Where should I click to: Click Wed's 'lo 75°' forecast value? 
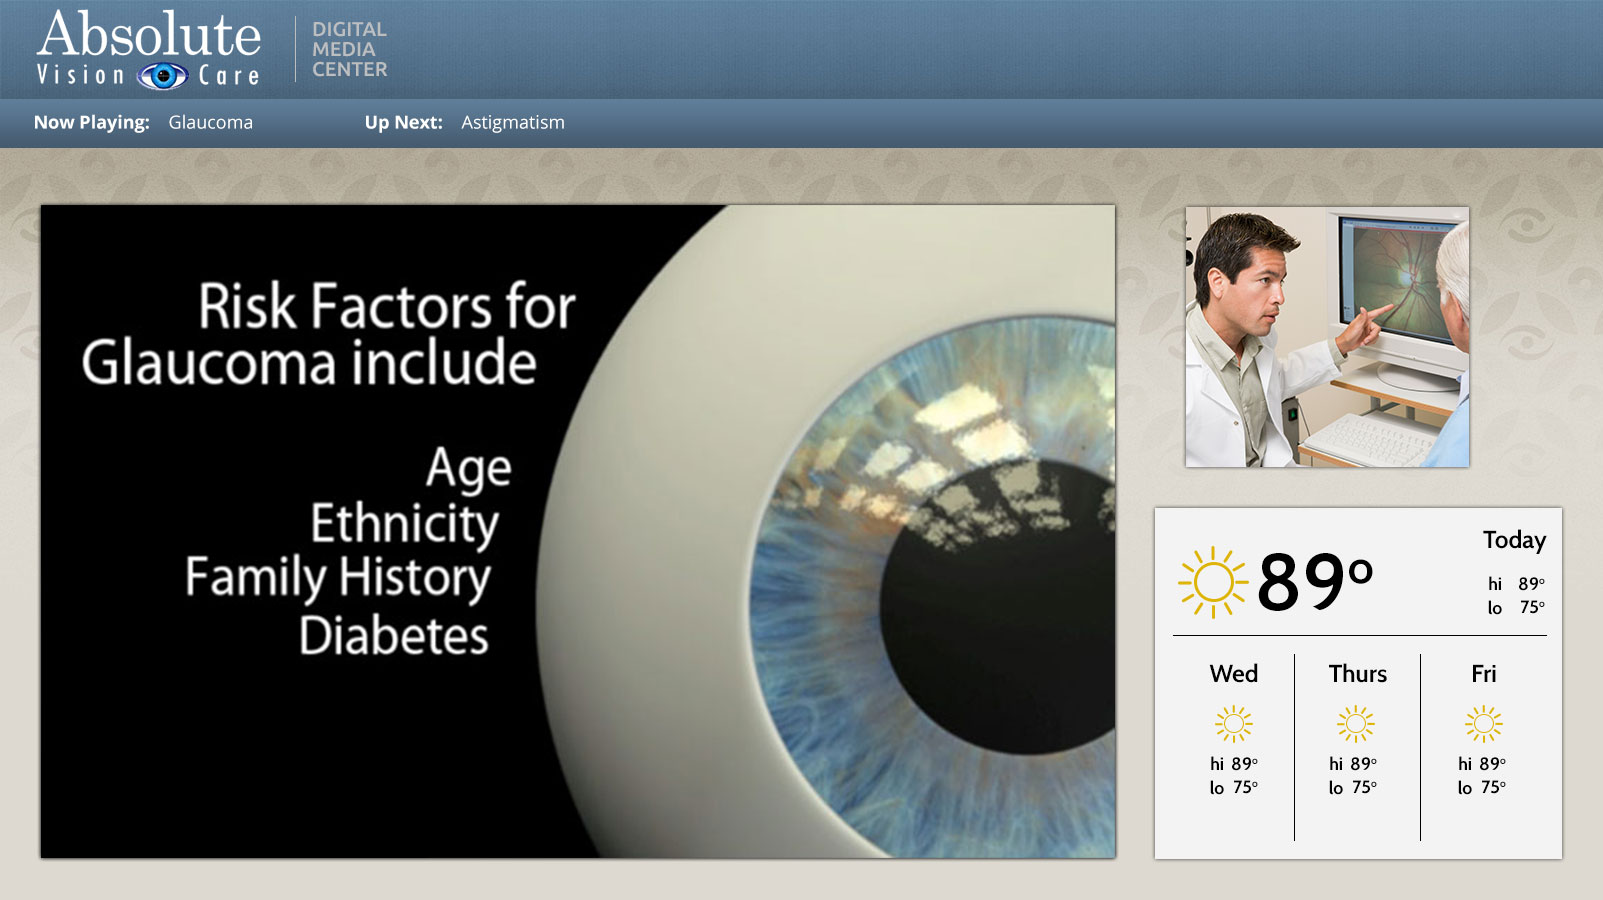[1234, 788]
